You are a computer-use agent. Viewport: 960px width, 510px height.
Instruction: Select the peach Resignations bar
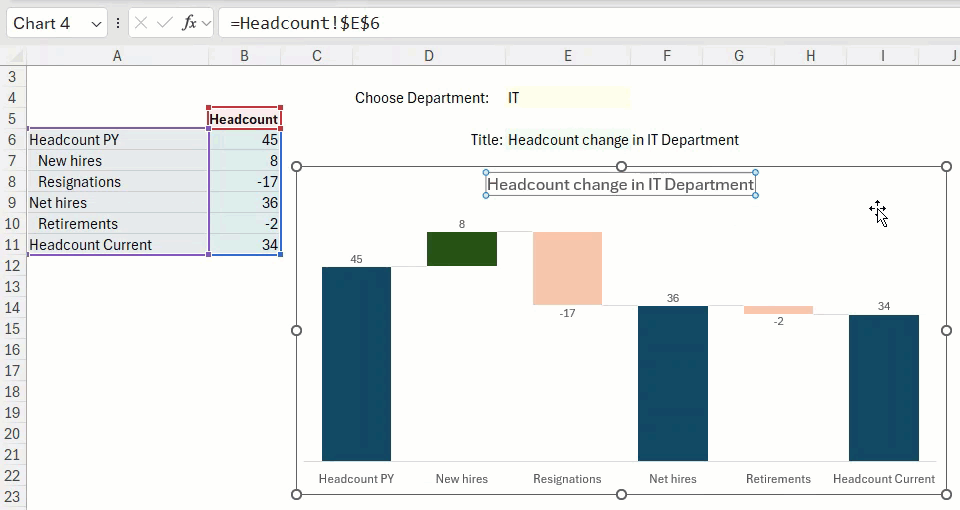click(567, 268)
